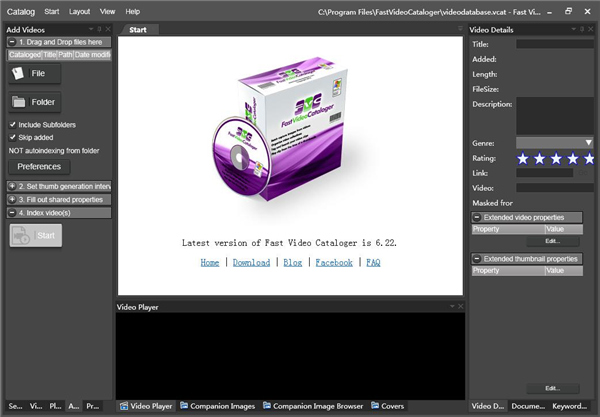Switch to Keyword... tab
The height and width of the screenshot is (417, 600).
click(x=569, y=406)
